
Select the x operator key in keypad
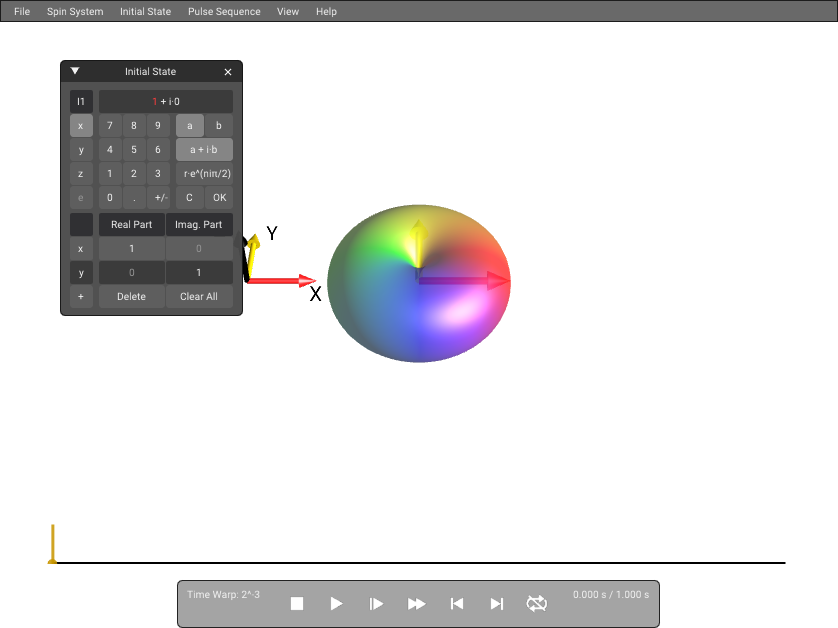pos(81,126)
